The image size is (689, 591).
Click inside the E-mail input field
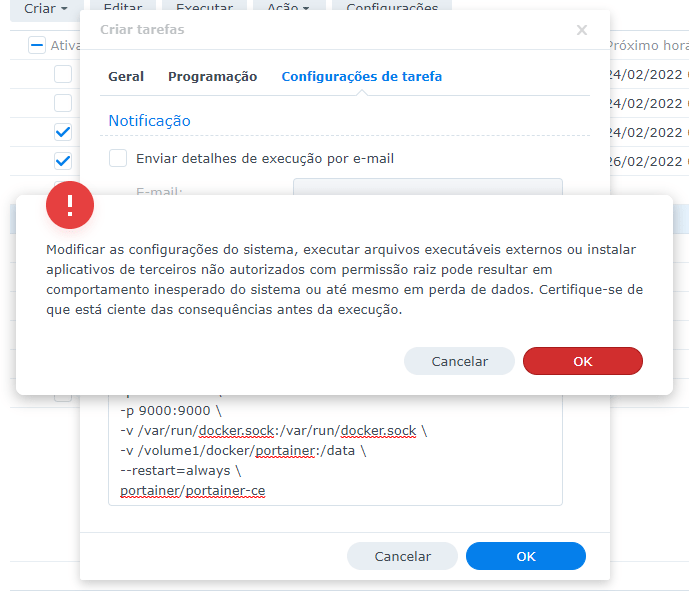(x=427, y=189)
